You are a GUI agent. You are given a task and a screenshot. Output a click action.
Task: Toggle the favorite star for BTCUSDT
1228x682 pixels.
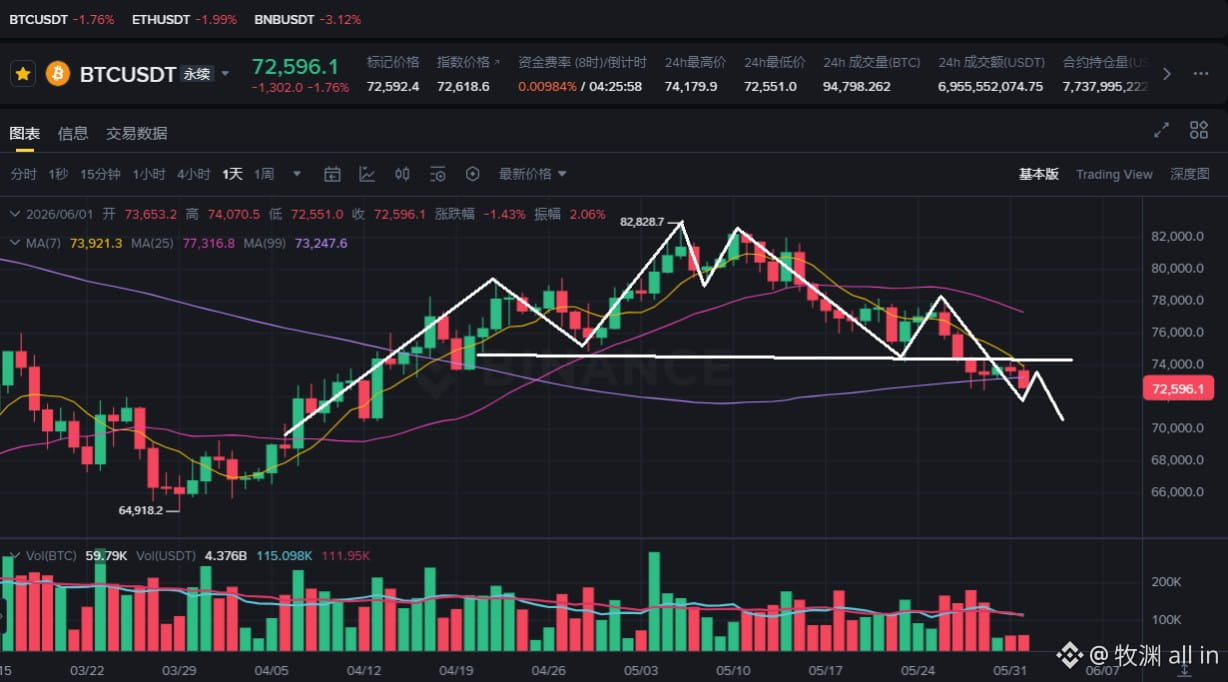pos(23,74)
